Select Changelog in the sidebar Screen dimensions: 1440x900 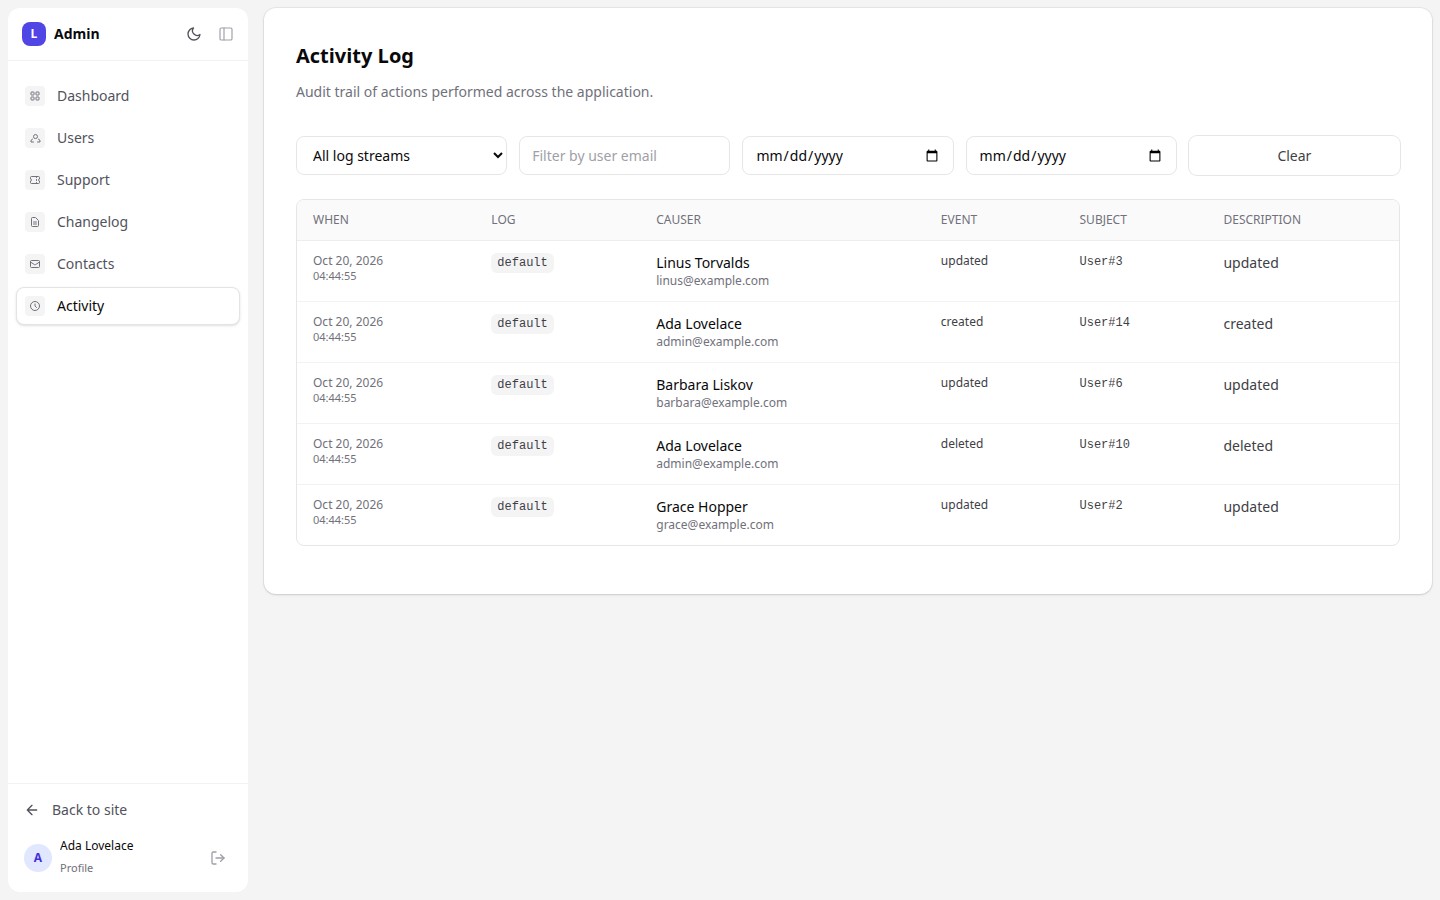point(128,222)
